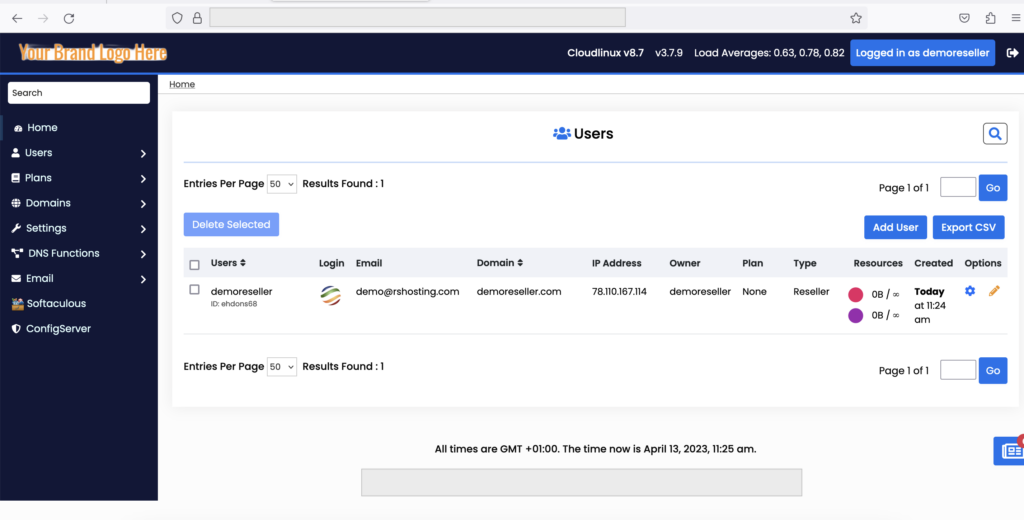The height and width of the screenshot is (520, 1024).
Task: Expand the Users sidebar menu
Action: [79, 153]
